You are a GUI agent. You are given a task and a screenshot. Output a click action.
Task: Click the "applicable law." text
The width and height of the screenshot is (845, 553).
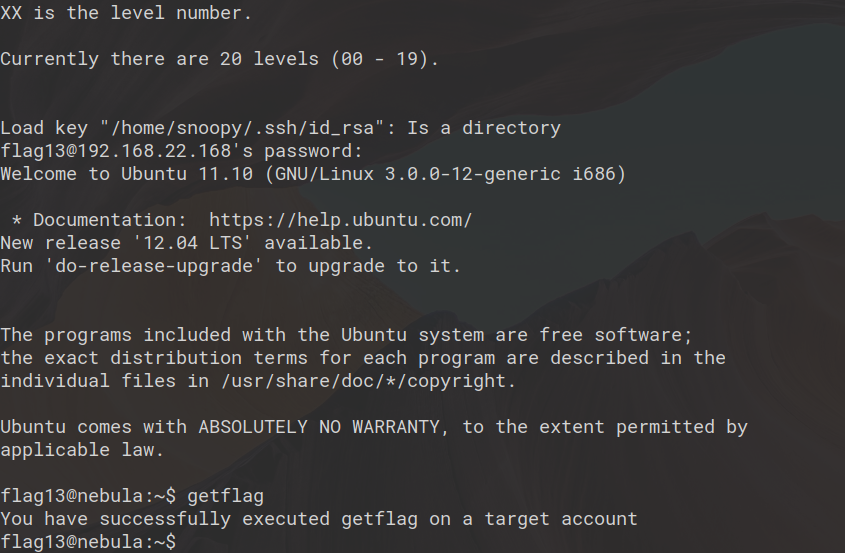(82, 450)
